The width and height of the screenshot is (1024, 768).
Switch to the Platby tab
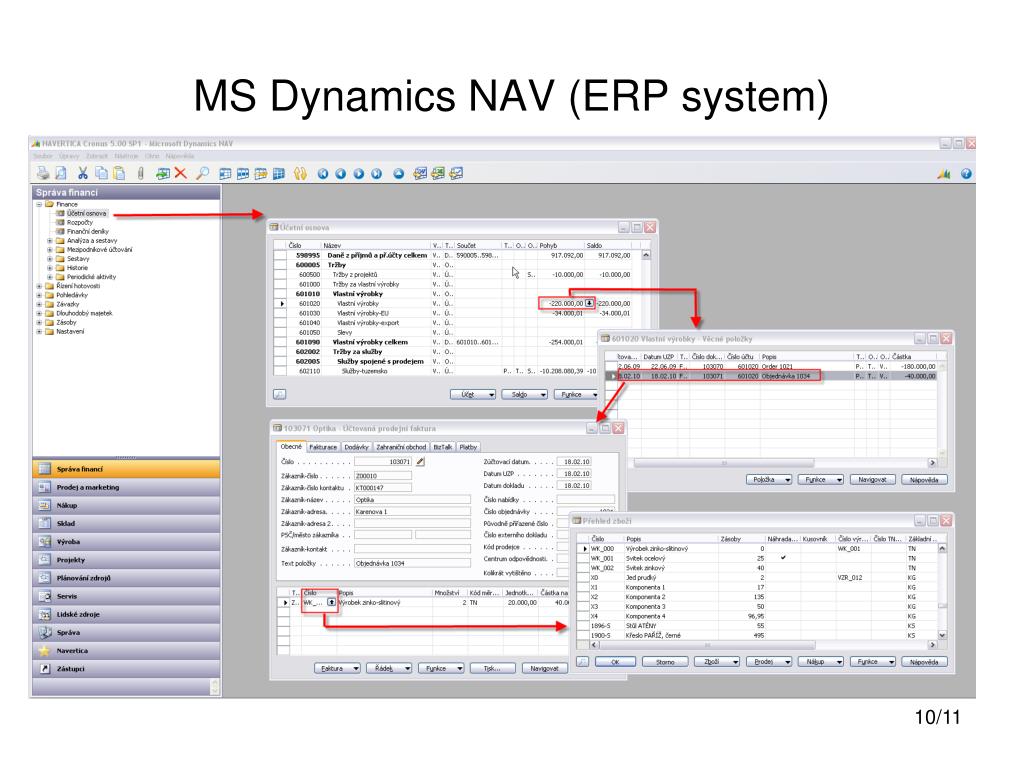(468, 447)
